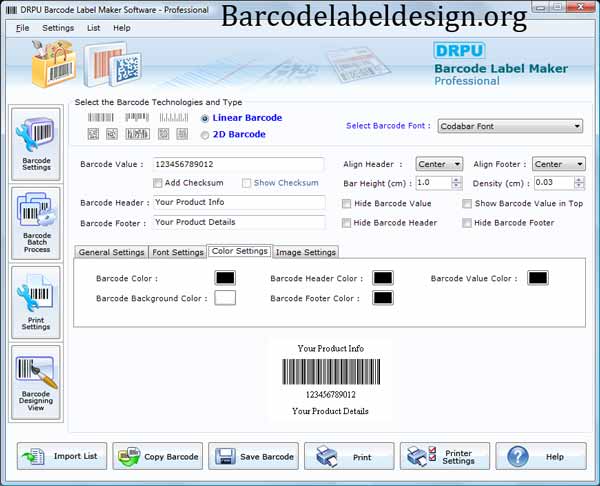
Task: Select the wide 2D barcode sample icon
Action: [138, 134]
